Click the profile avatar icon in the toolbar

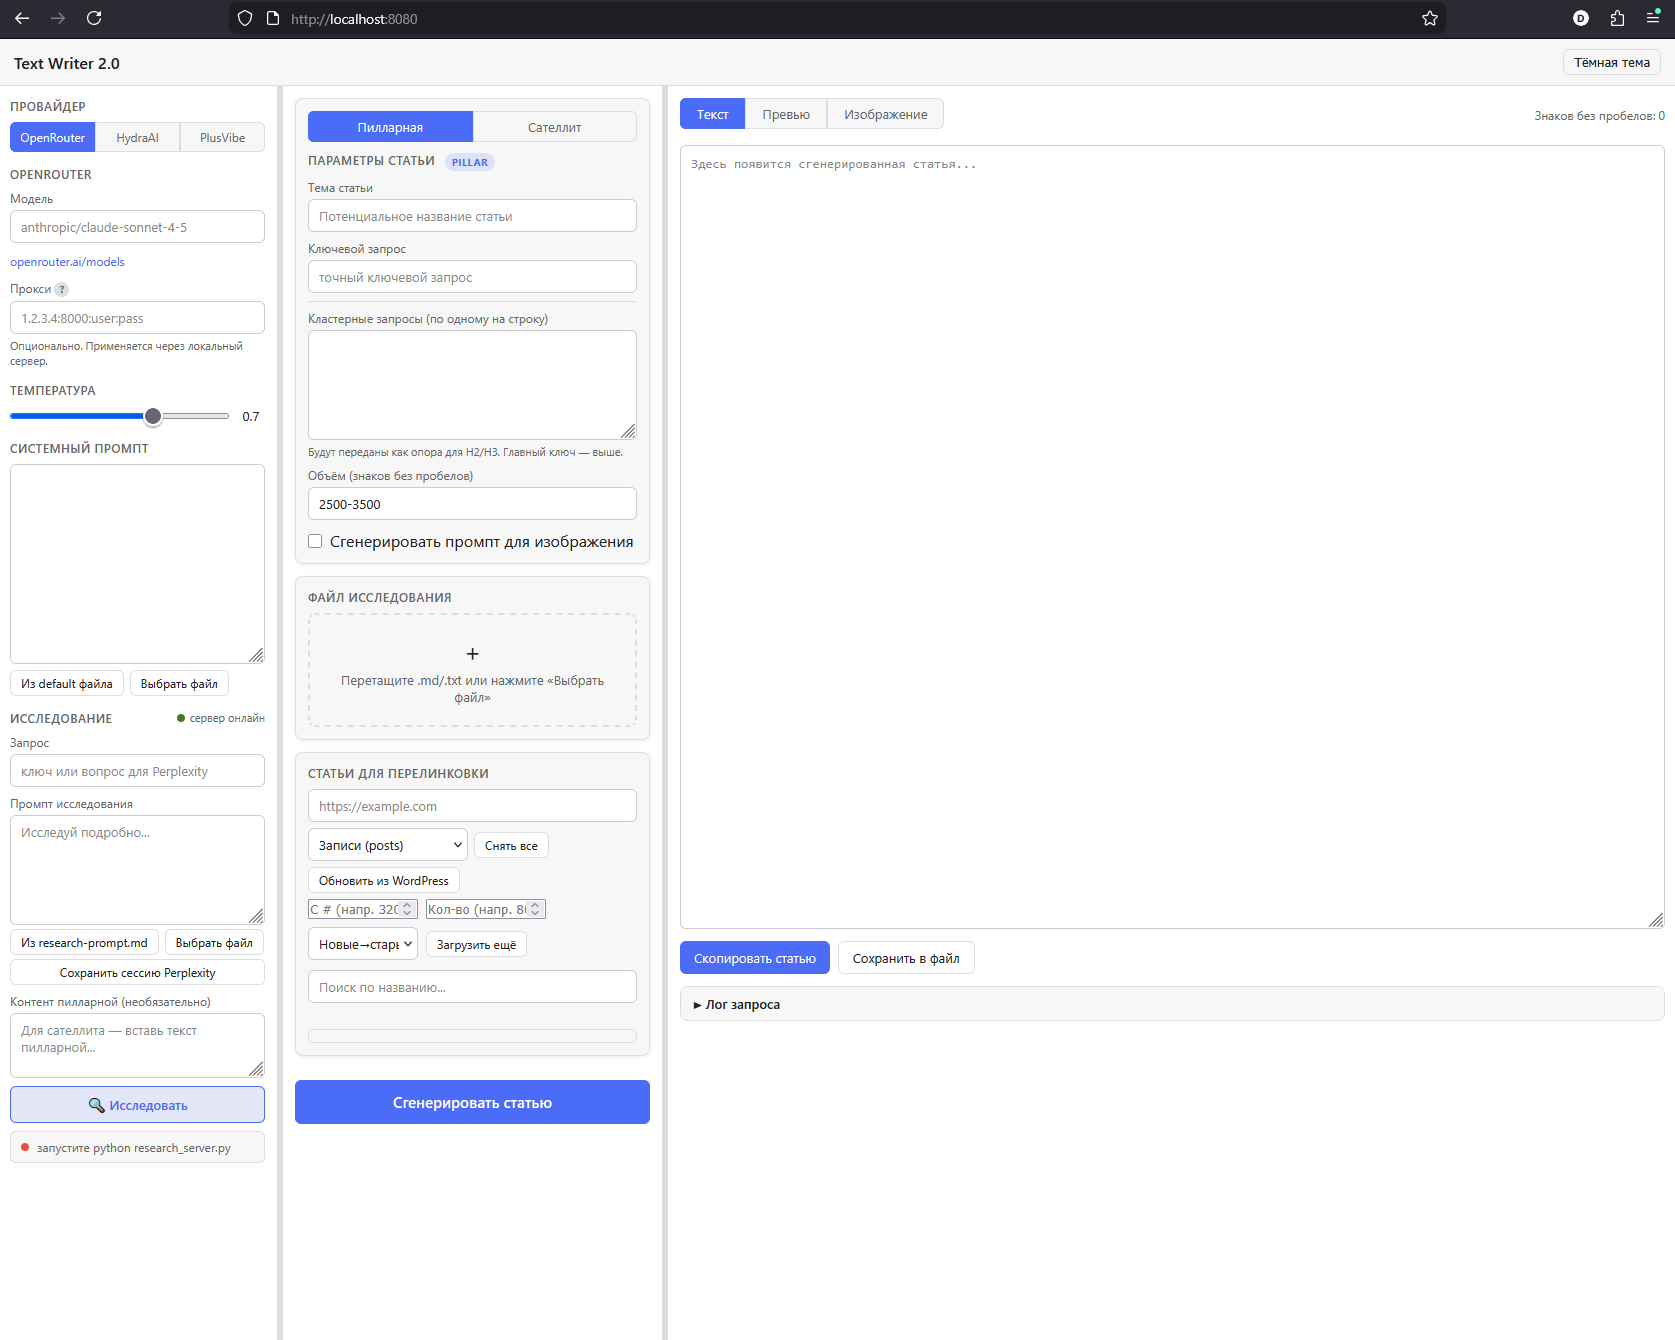[x=1581, y=18]
